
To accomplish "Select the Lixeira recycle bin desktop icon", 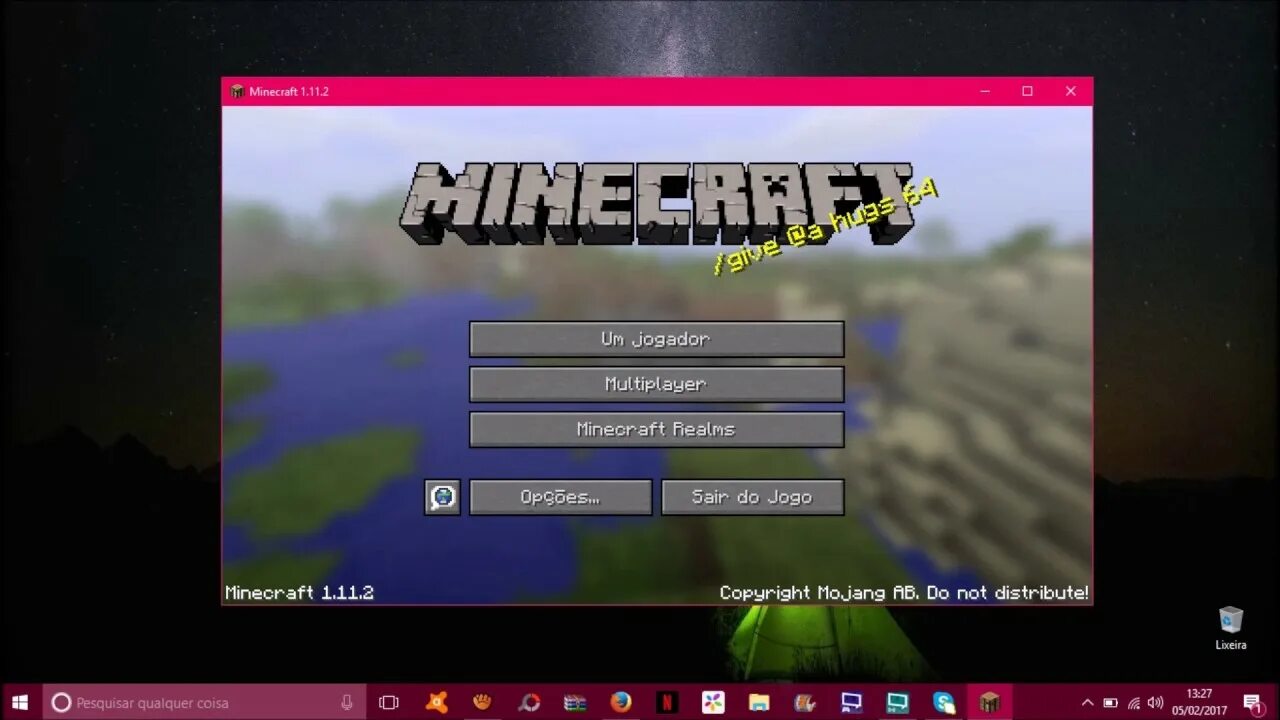I will tap(1231, 628).
